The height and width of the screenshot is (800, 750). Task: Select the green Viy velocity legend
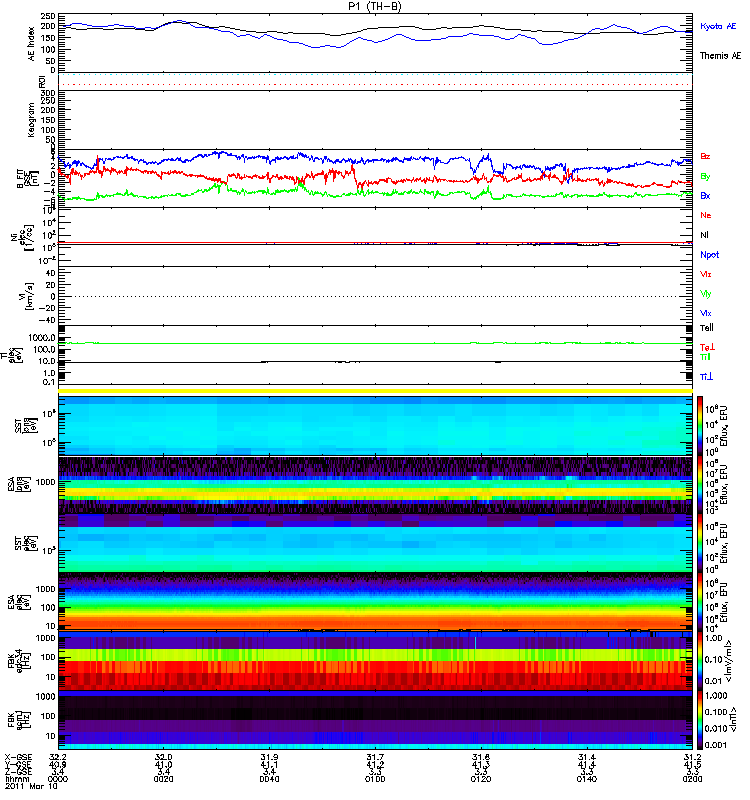(706, 293)
